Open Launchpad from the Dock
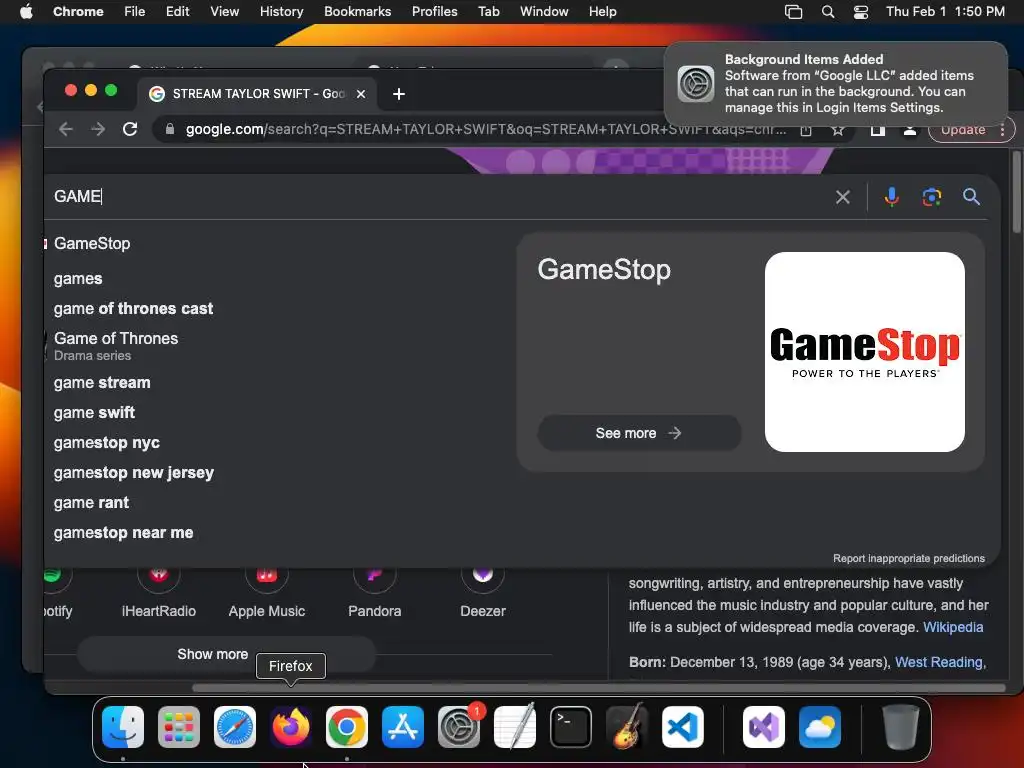 point(179,727)
